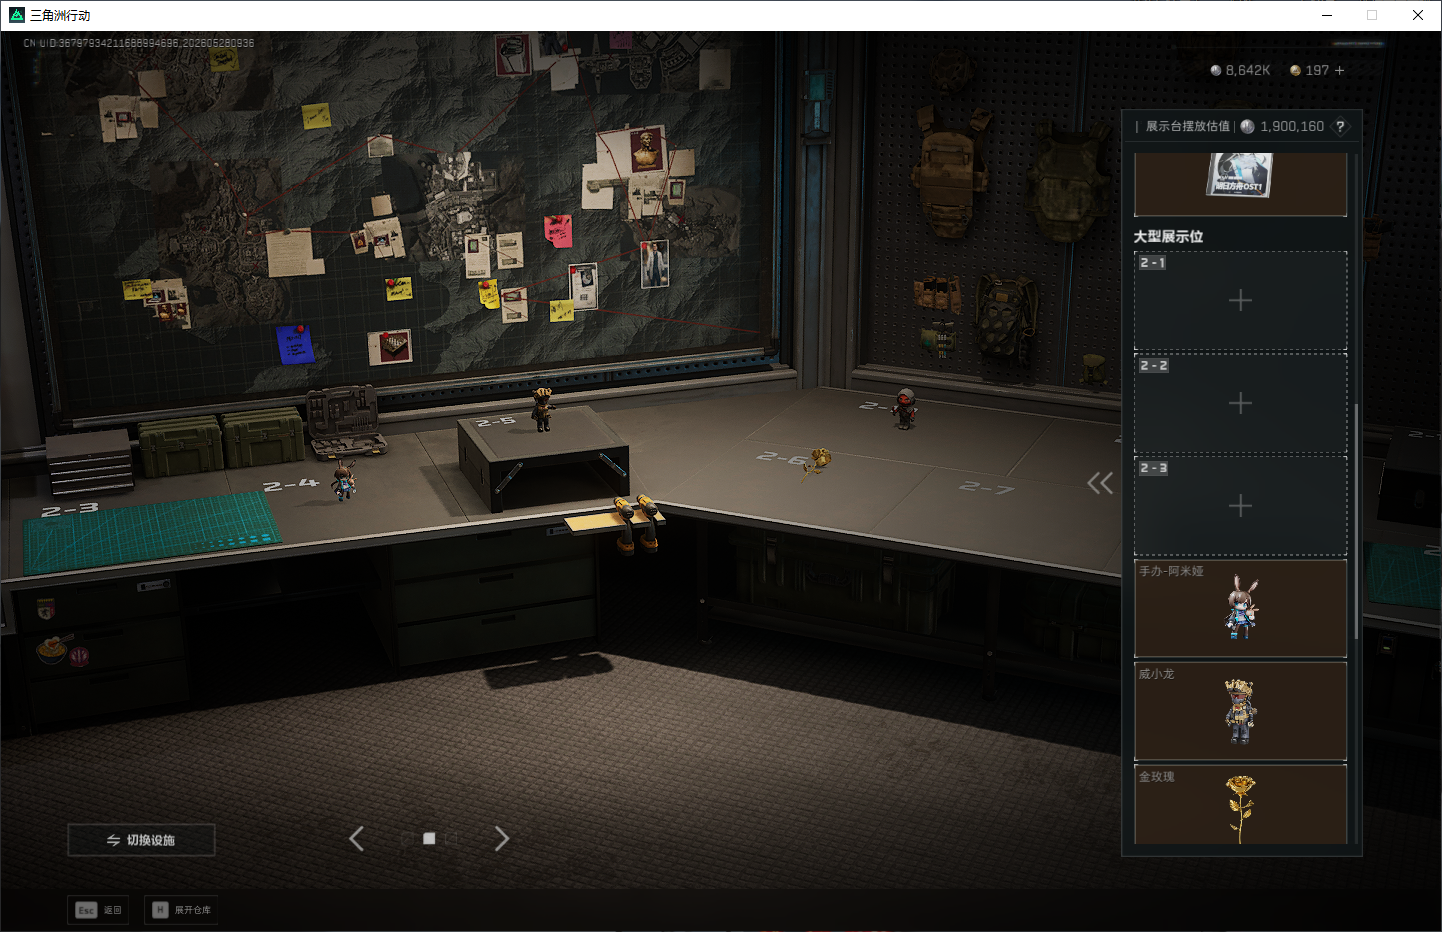Add item to display slot 2-2

(1240, 403)
